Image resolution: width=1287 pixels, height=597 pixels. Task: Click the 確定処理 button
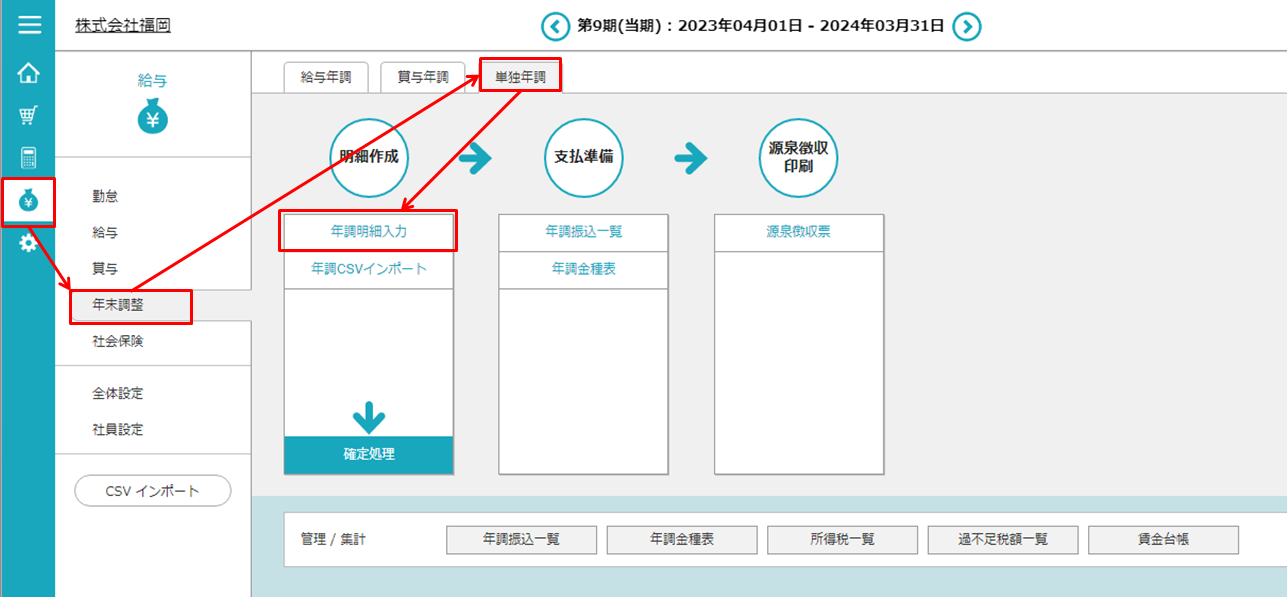(x=368, y=452)
